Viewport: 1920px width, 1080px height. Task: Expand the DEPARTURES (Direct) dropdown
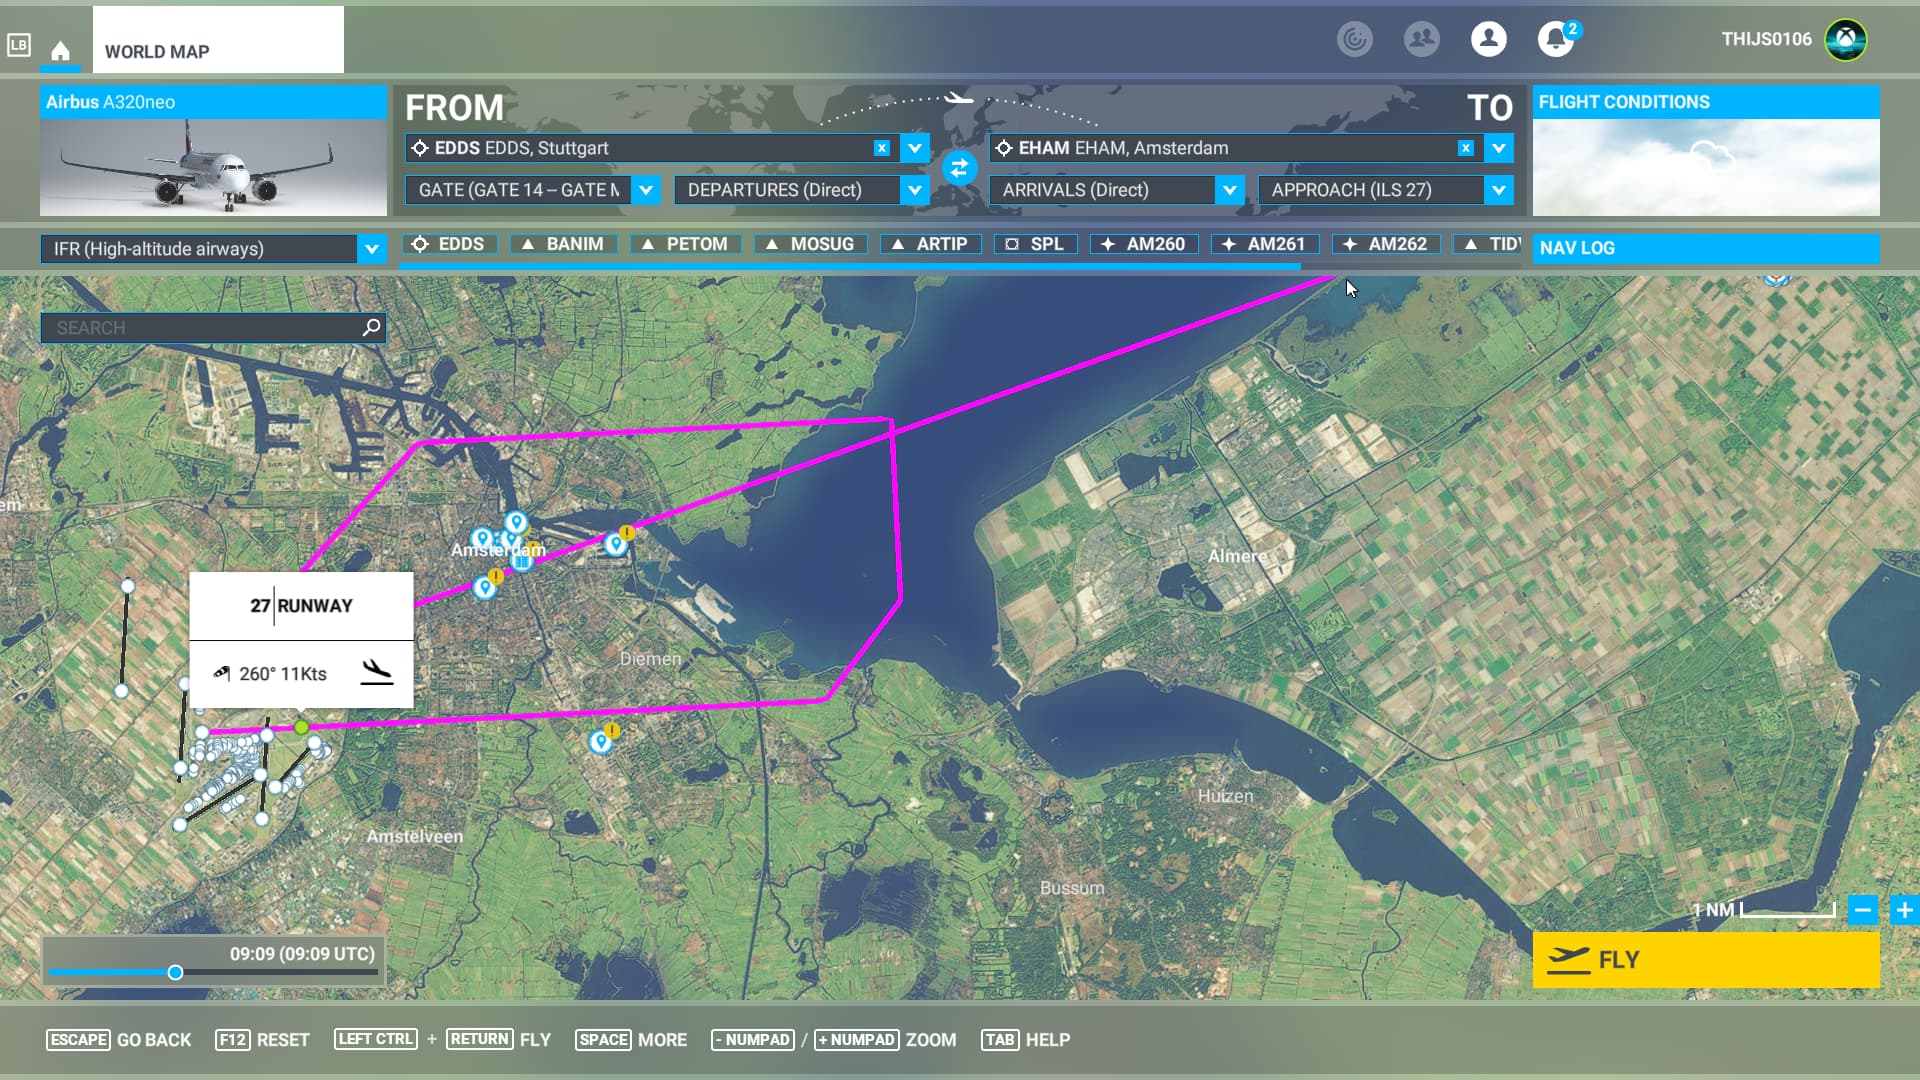(x=912, y=190)
